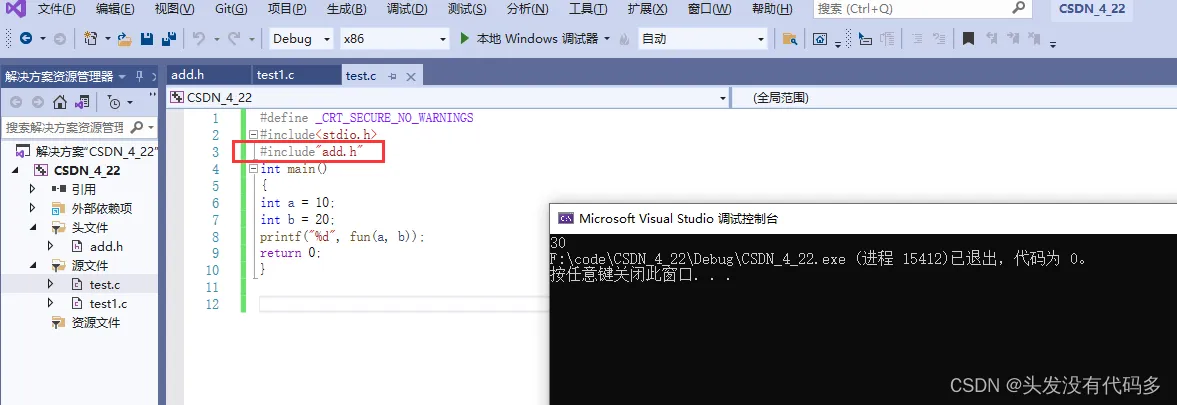Close the test.c tab
1177x405 pixels.
click(x=411, y=76)
